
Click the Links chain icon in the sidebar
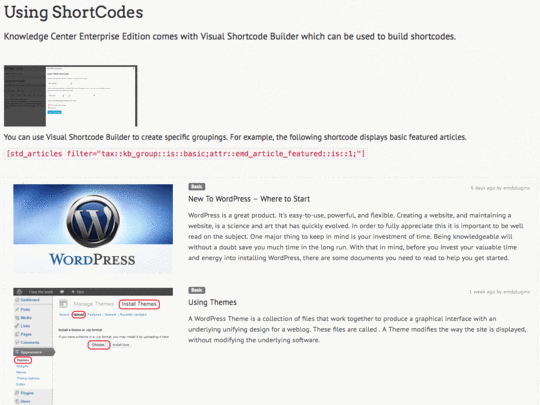click(17, 326)
